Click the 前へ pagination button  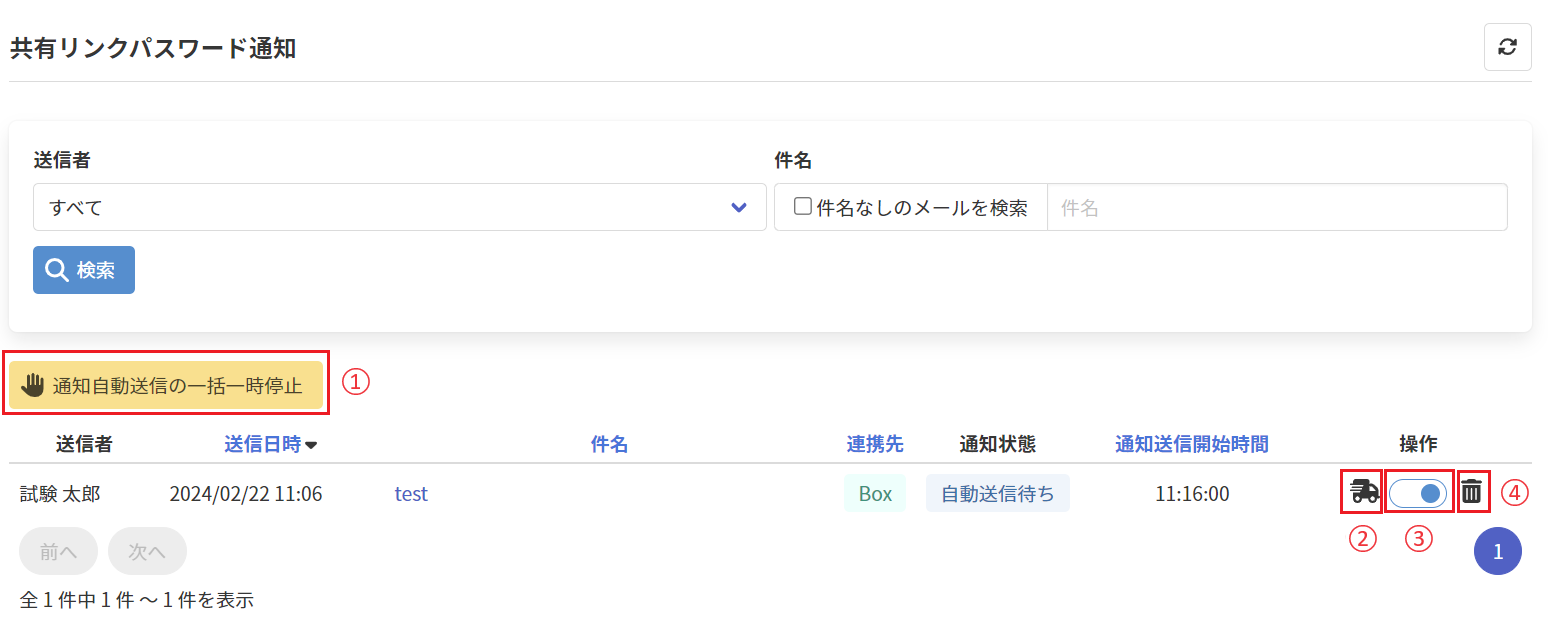click(x=58, y=551)
